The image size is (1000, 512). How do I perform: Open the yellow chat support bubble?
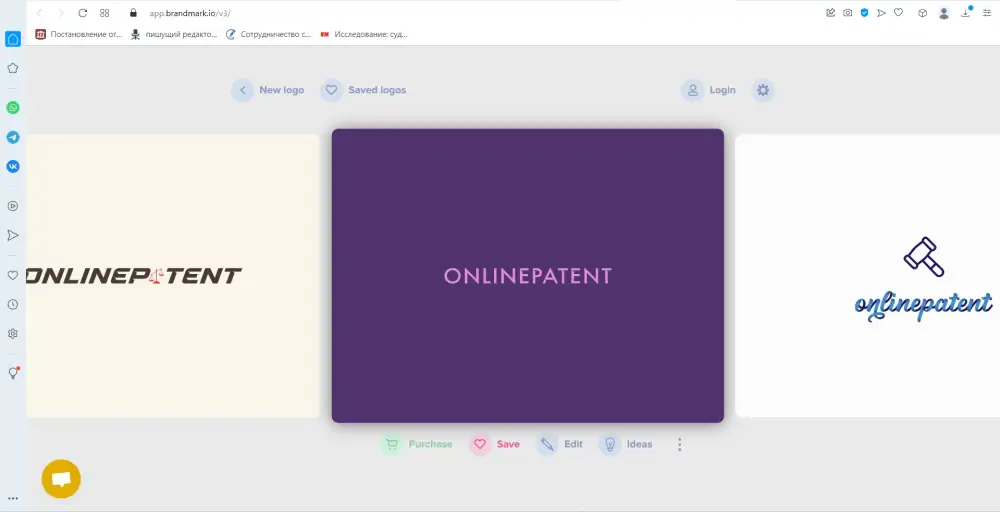coord(61,479)
